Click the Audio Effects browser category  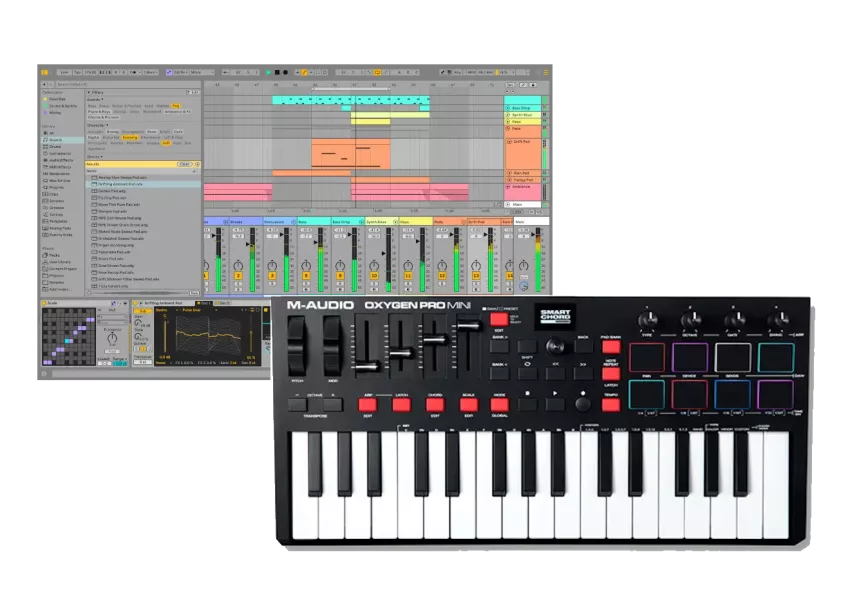62,160
